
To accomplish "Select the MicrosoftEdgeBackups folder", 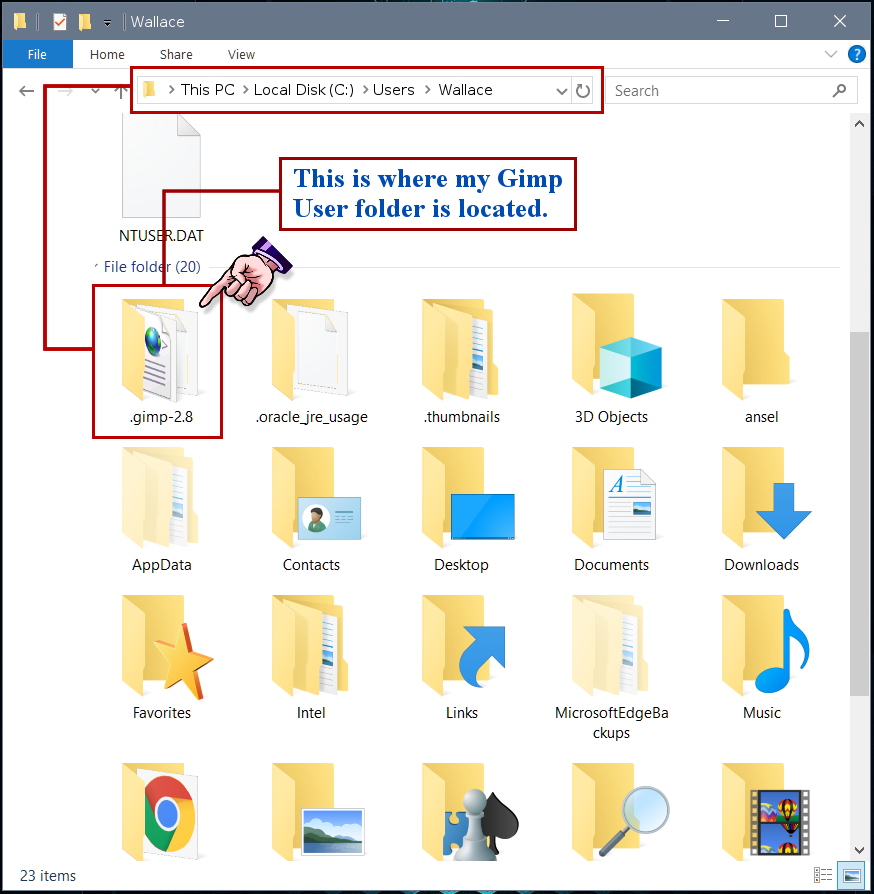I will point(611,667).
